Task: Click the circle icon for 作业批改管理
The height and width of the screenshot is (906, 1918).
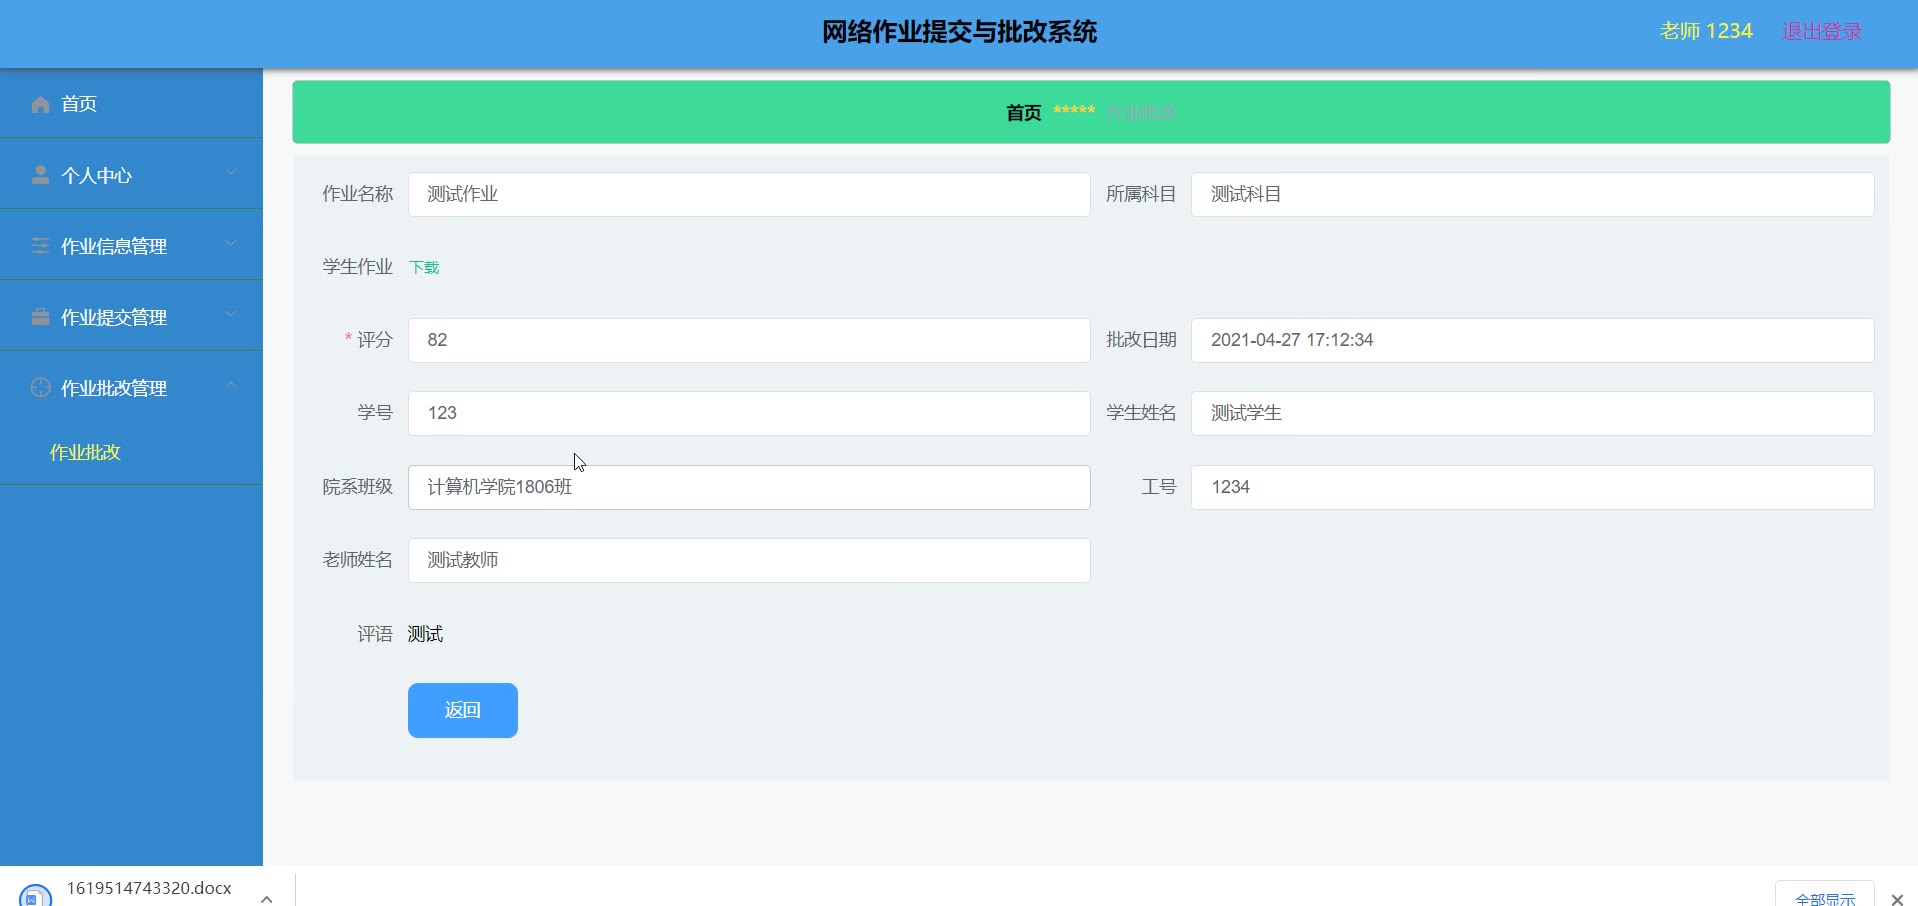Action: coord(41,388)
